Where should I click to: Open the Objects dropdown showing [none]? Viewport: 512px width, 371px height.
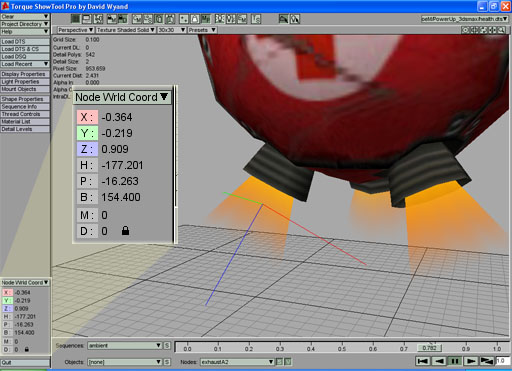point(125,362)
